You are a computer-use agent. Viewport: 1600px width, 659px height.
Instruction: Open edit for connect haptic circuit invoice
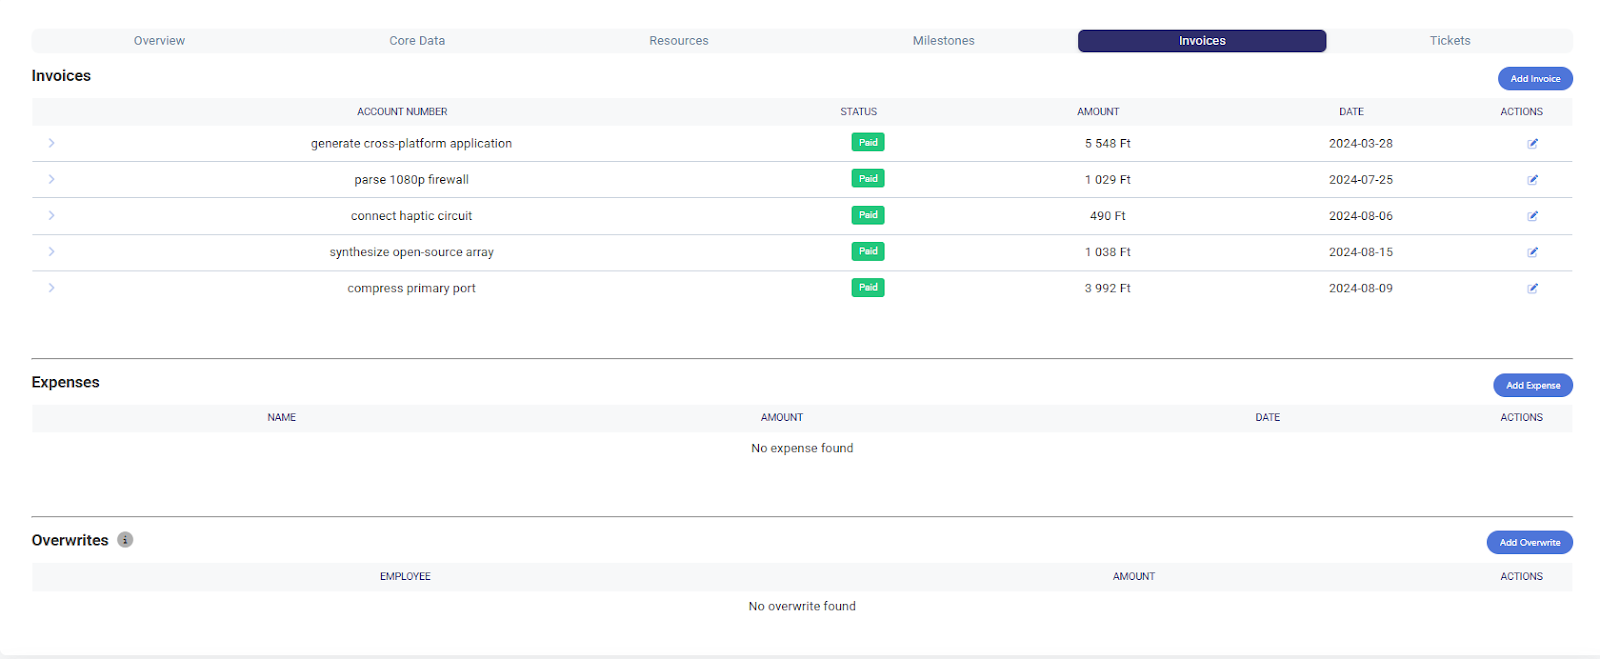[1532, 216]
